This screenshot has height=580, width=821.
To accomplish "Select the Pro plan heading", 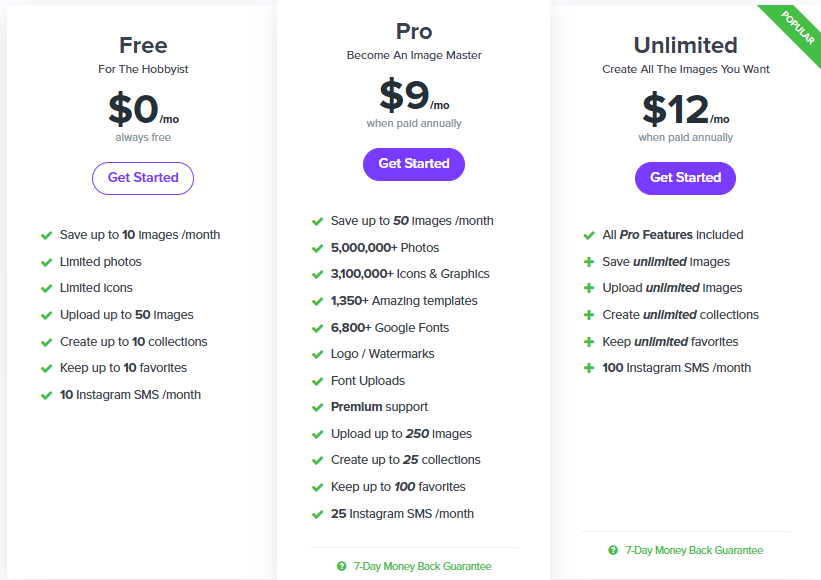I will (x=413, y=31).
